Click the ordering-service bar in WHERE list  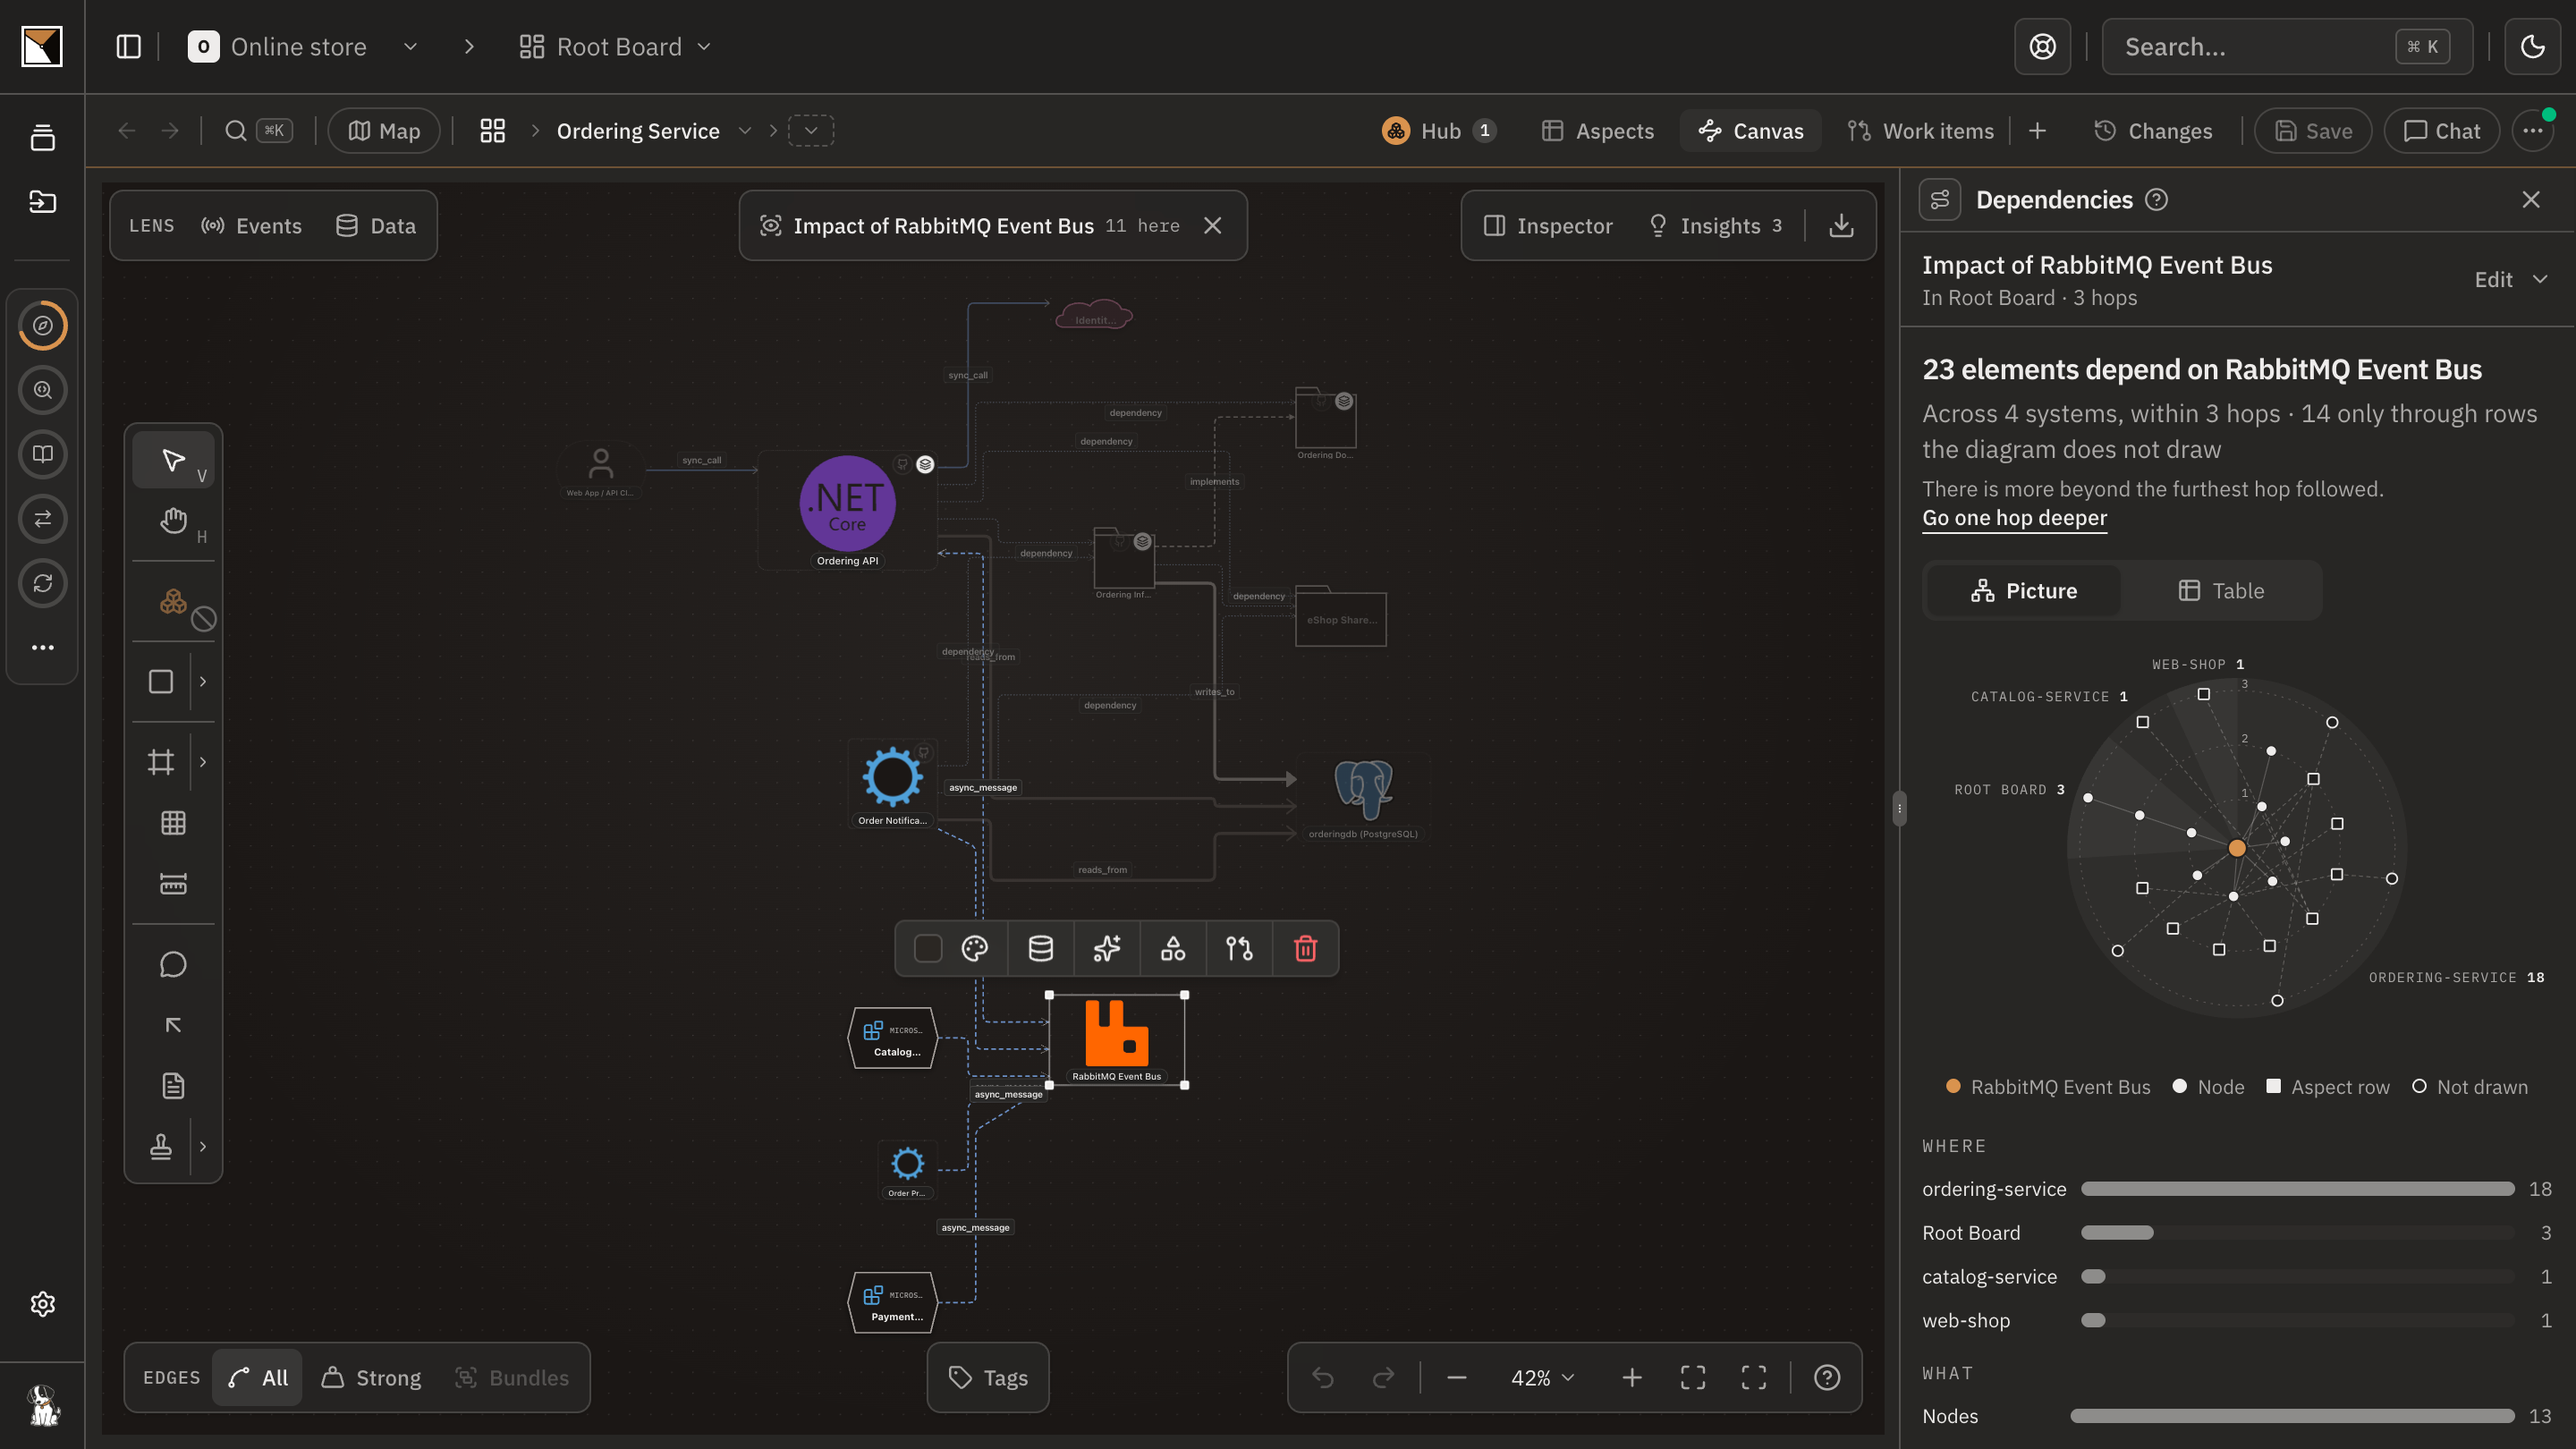pos(2297,1189)
